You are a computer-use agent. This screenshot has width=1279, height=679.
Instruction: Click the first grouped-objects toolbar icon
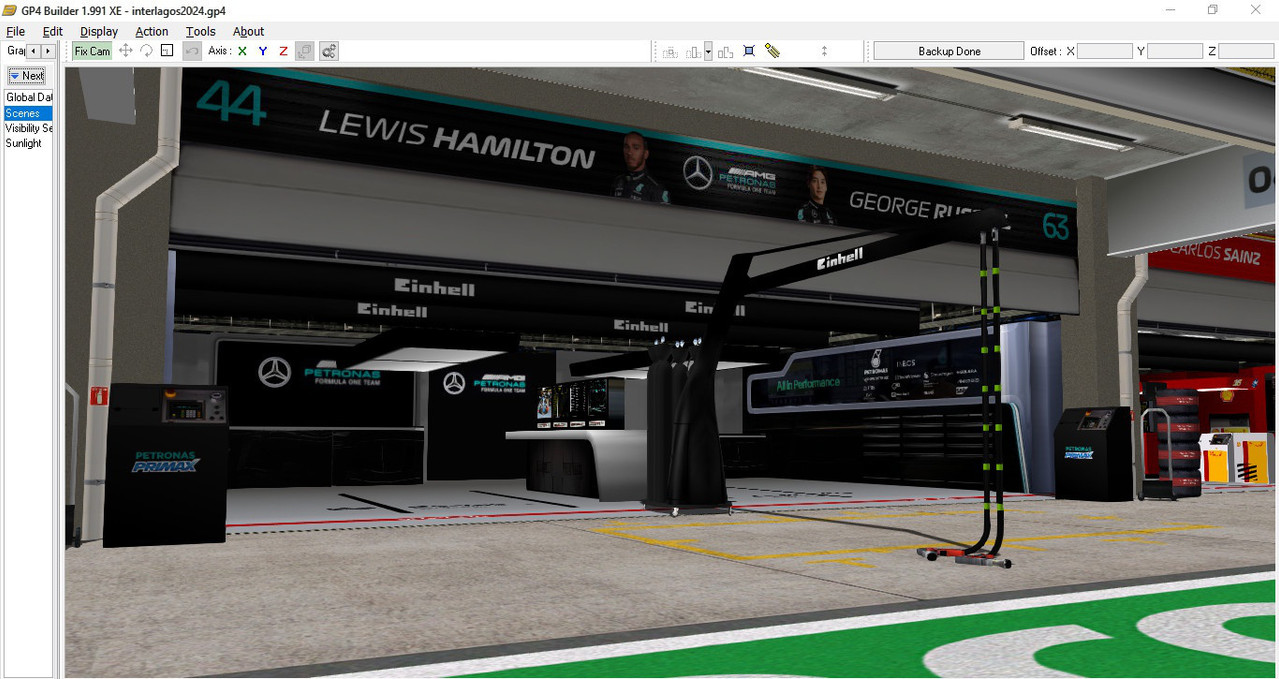click(x=670, y=51)
